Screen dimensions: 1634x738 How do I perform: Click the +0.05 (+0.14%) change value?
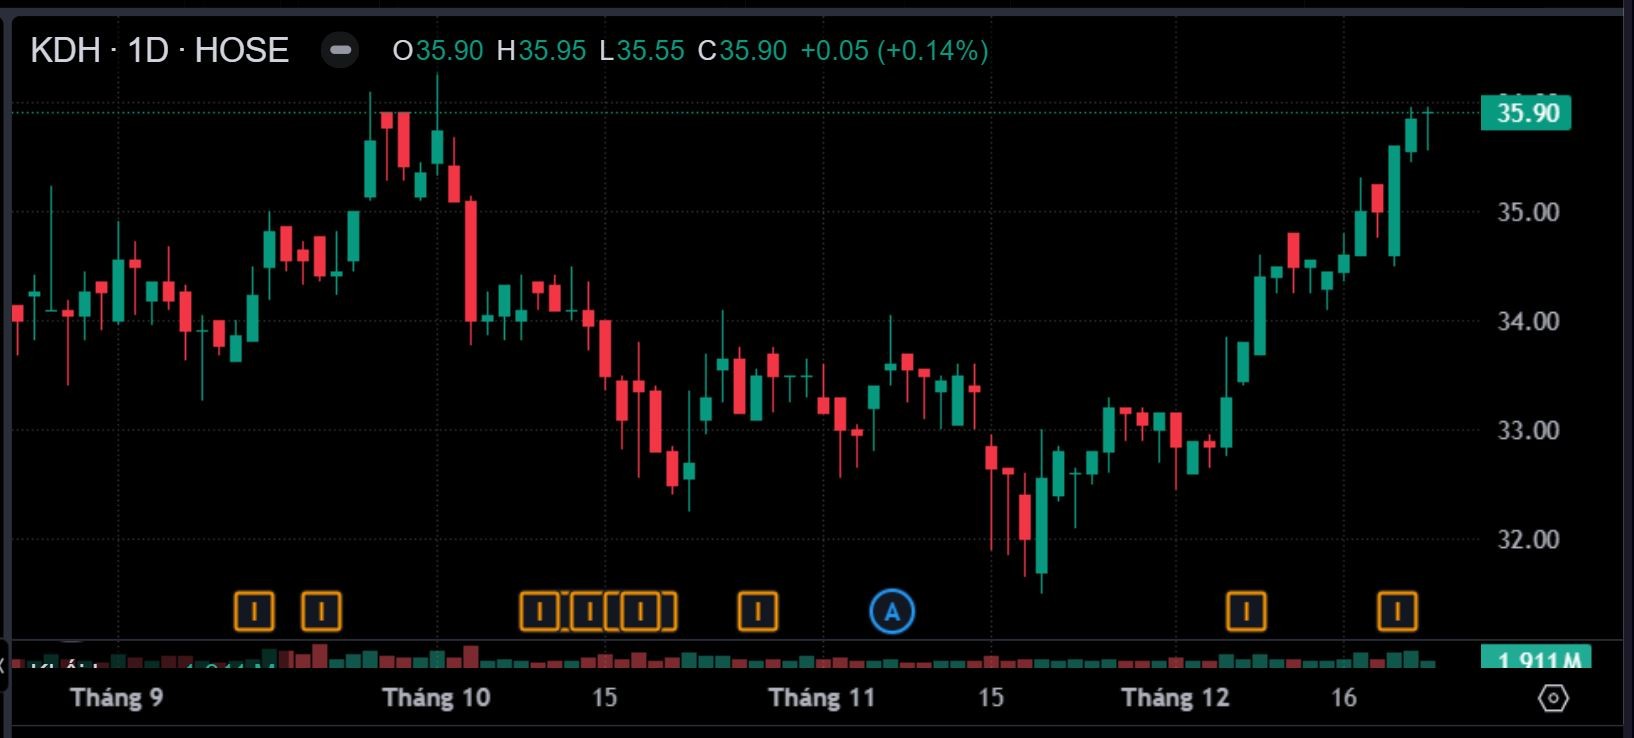[x=894, y=50]
